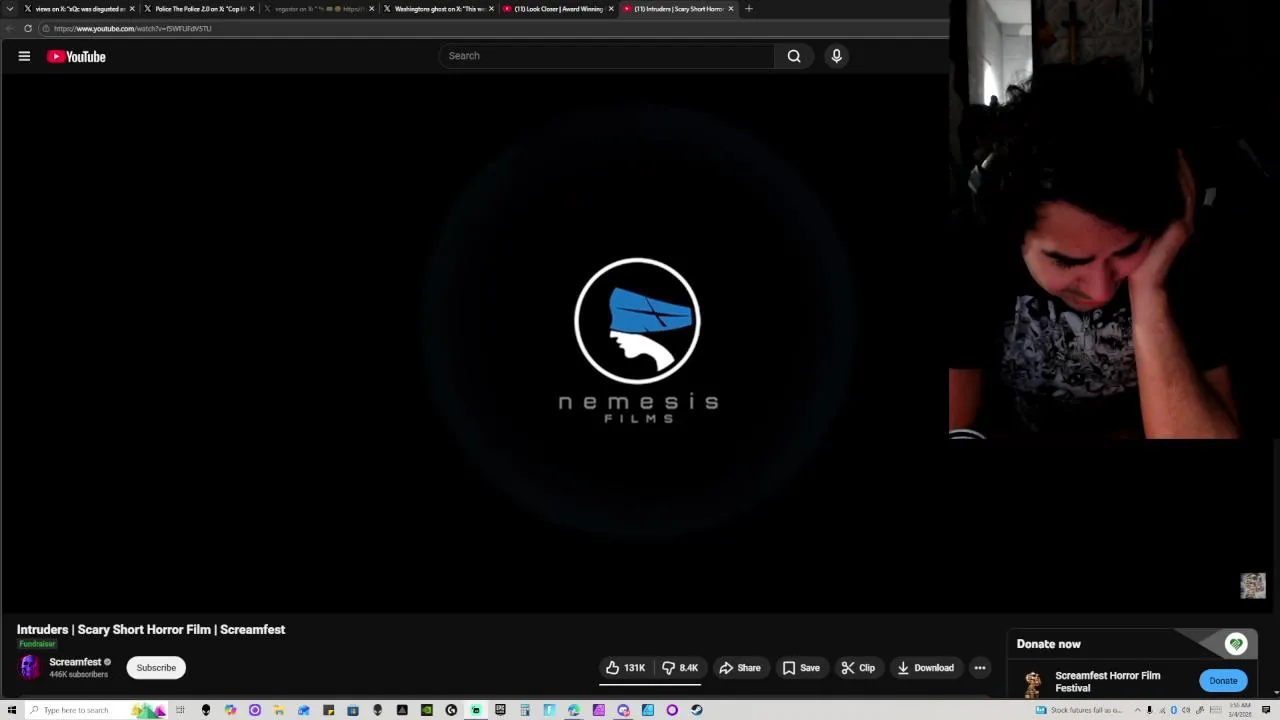Viewport: 1280px width, 720px height.
Task: Click the youtube.com address bar URL
Action: (x=132, y=29)
